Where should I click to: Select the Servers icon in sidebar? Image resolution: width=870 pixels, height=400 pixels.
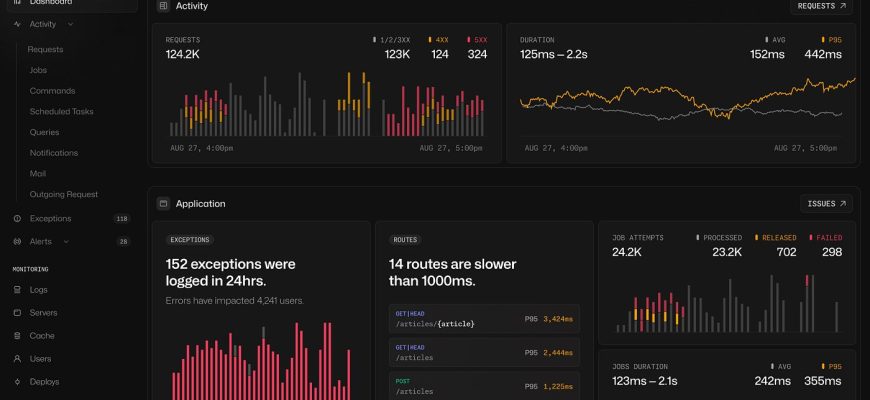[17, 313]
